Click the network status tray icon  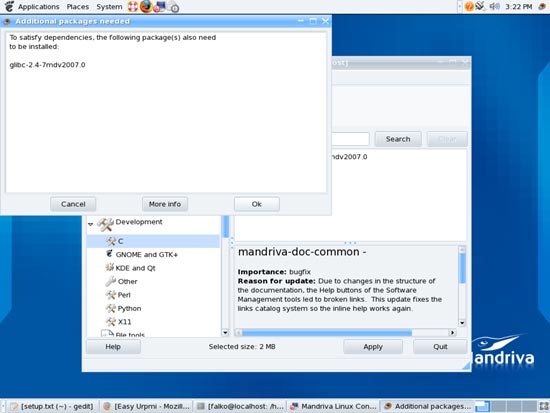(481, 6)
